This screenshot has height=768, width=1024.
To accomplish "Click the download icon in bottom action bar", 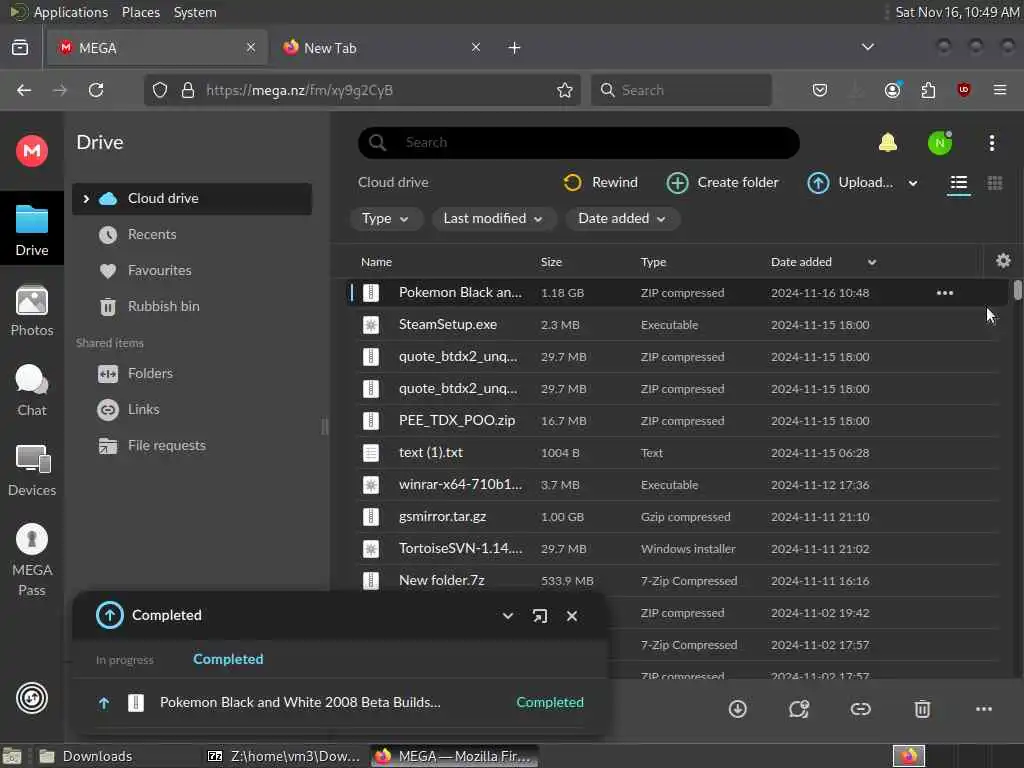I will point(737,709).
